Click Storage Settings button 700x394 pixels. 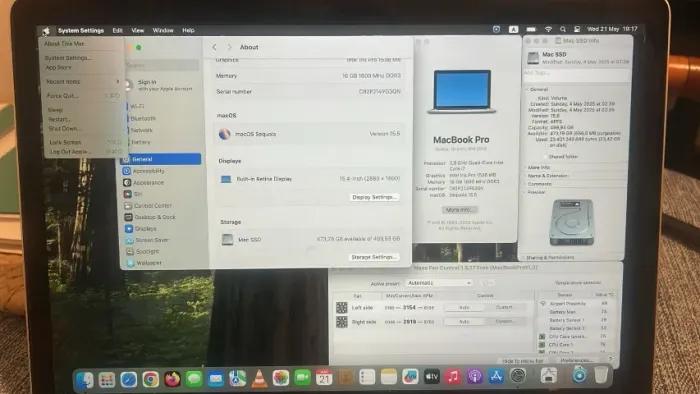(374, 257)
